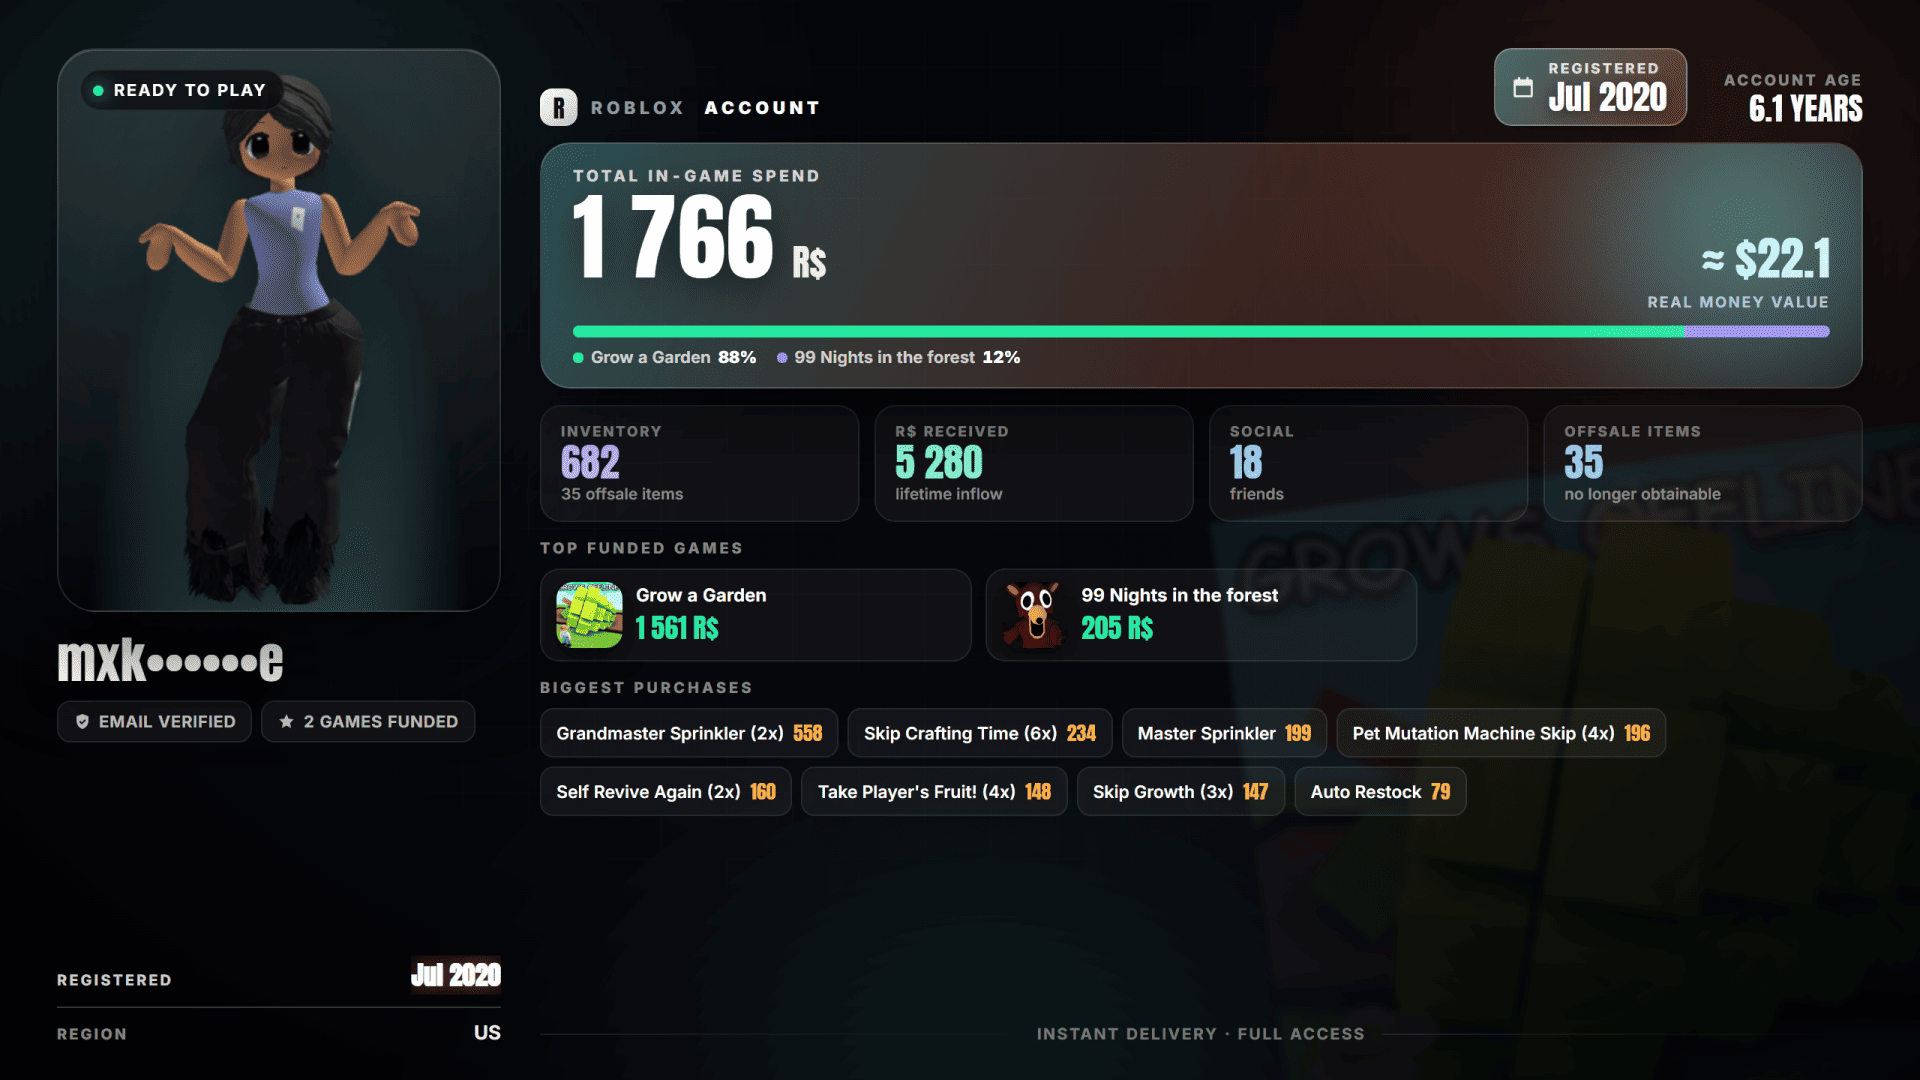
Task: Click the Auto Restock 79 chip
Action: [1380, 791]
